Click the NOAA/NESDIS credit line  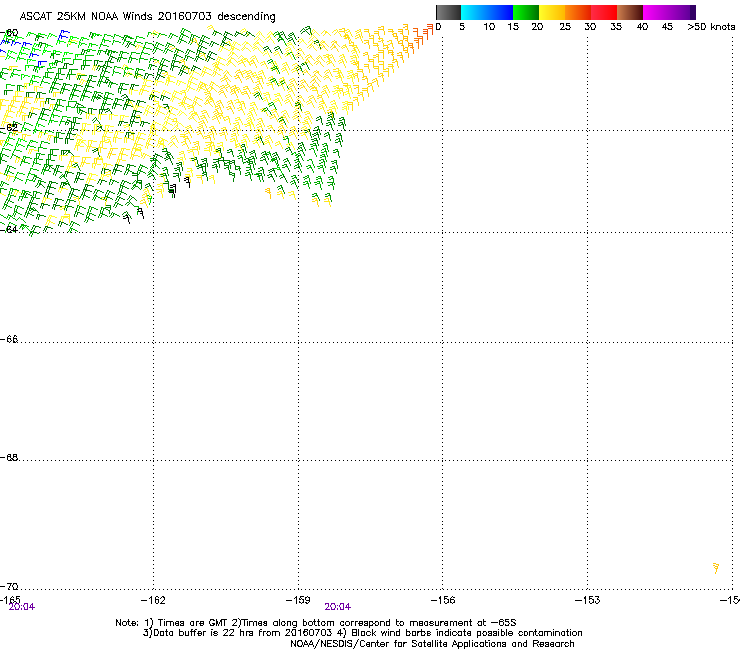[x=432, y=644]
